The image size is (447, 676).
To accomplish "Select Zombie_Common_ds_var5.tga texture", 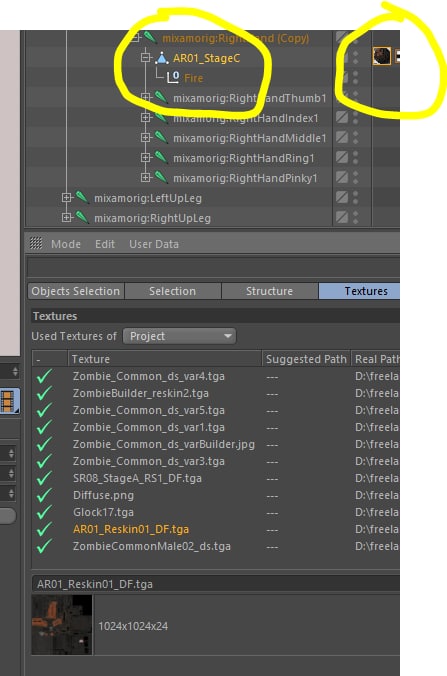I will [x=149, y=410].
